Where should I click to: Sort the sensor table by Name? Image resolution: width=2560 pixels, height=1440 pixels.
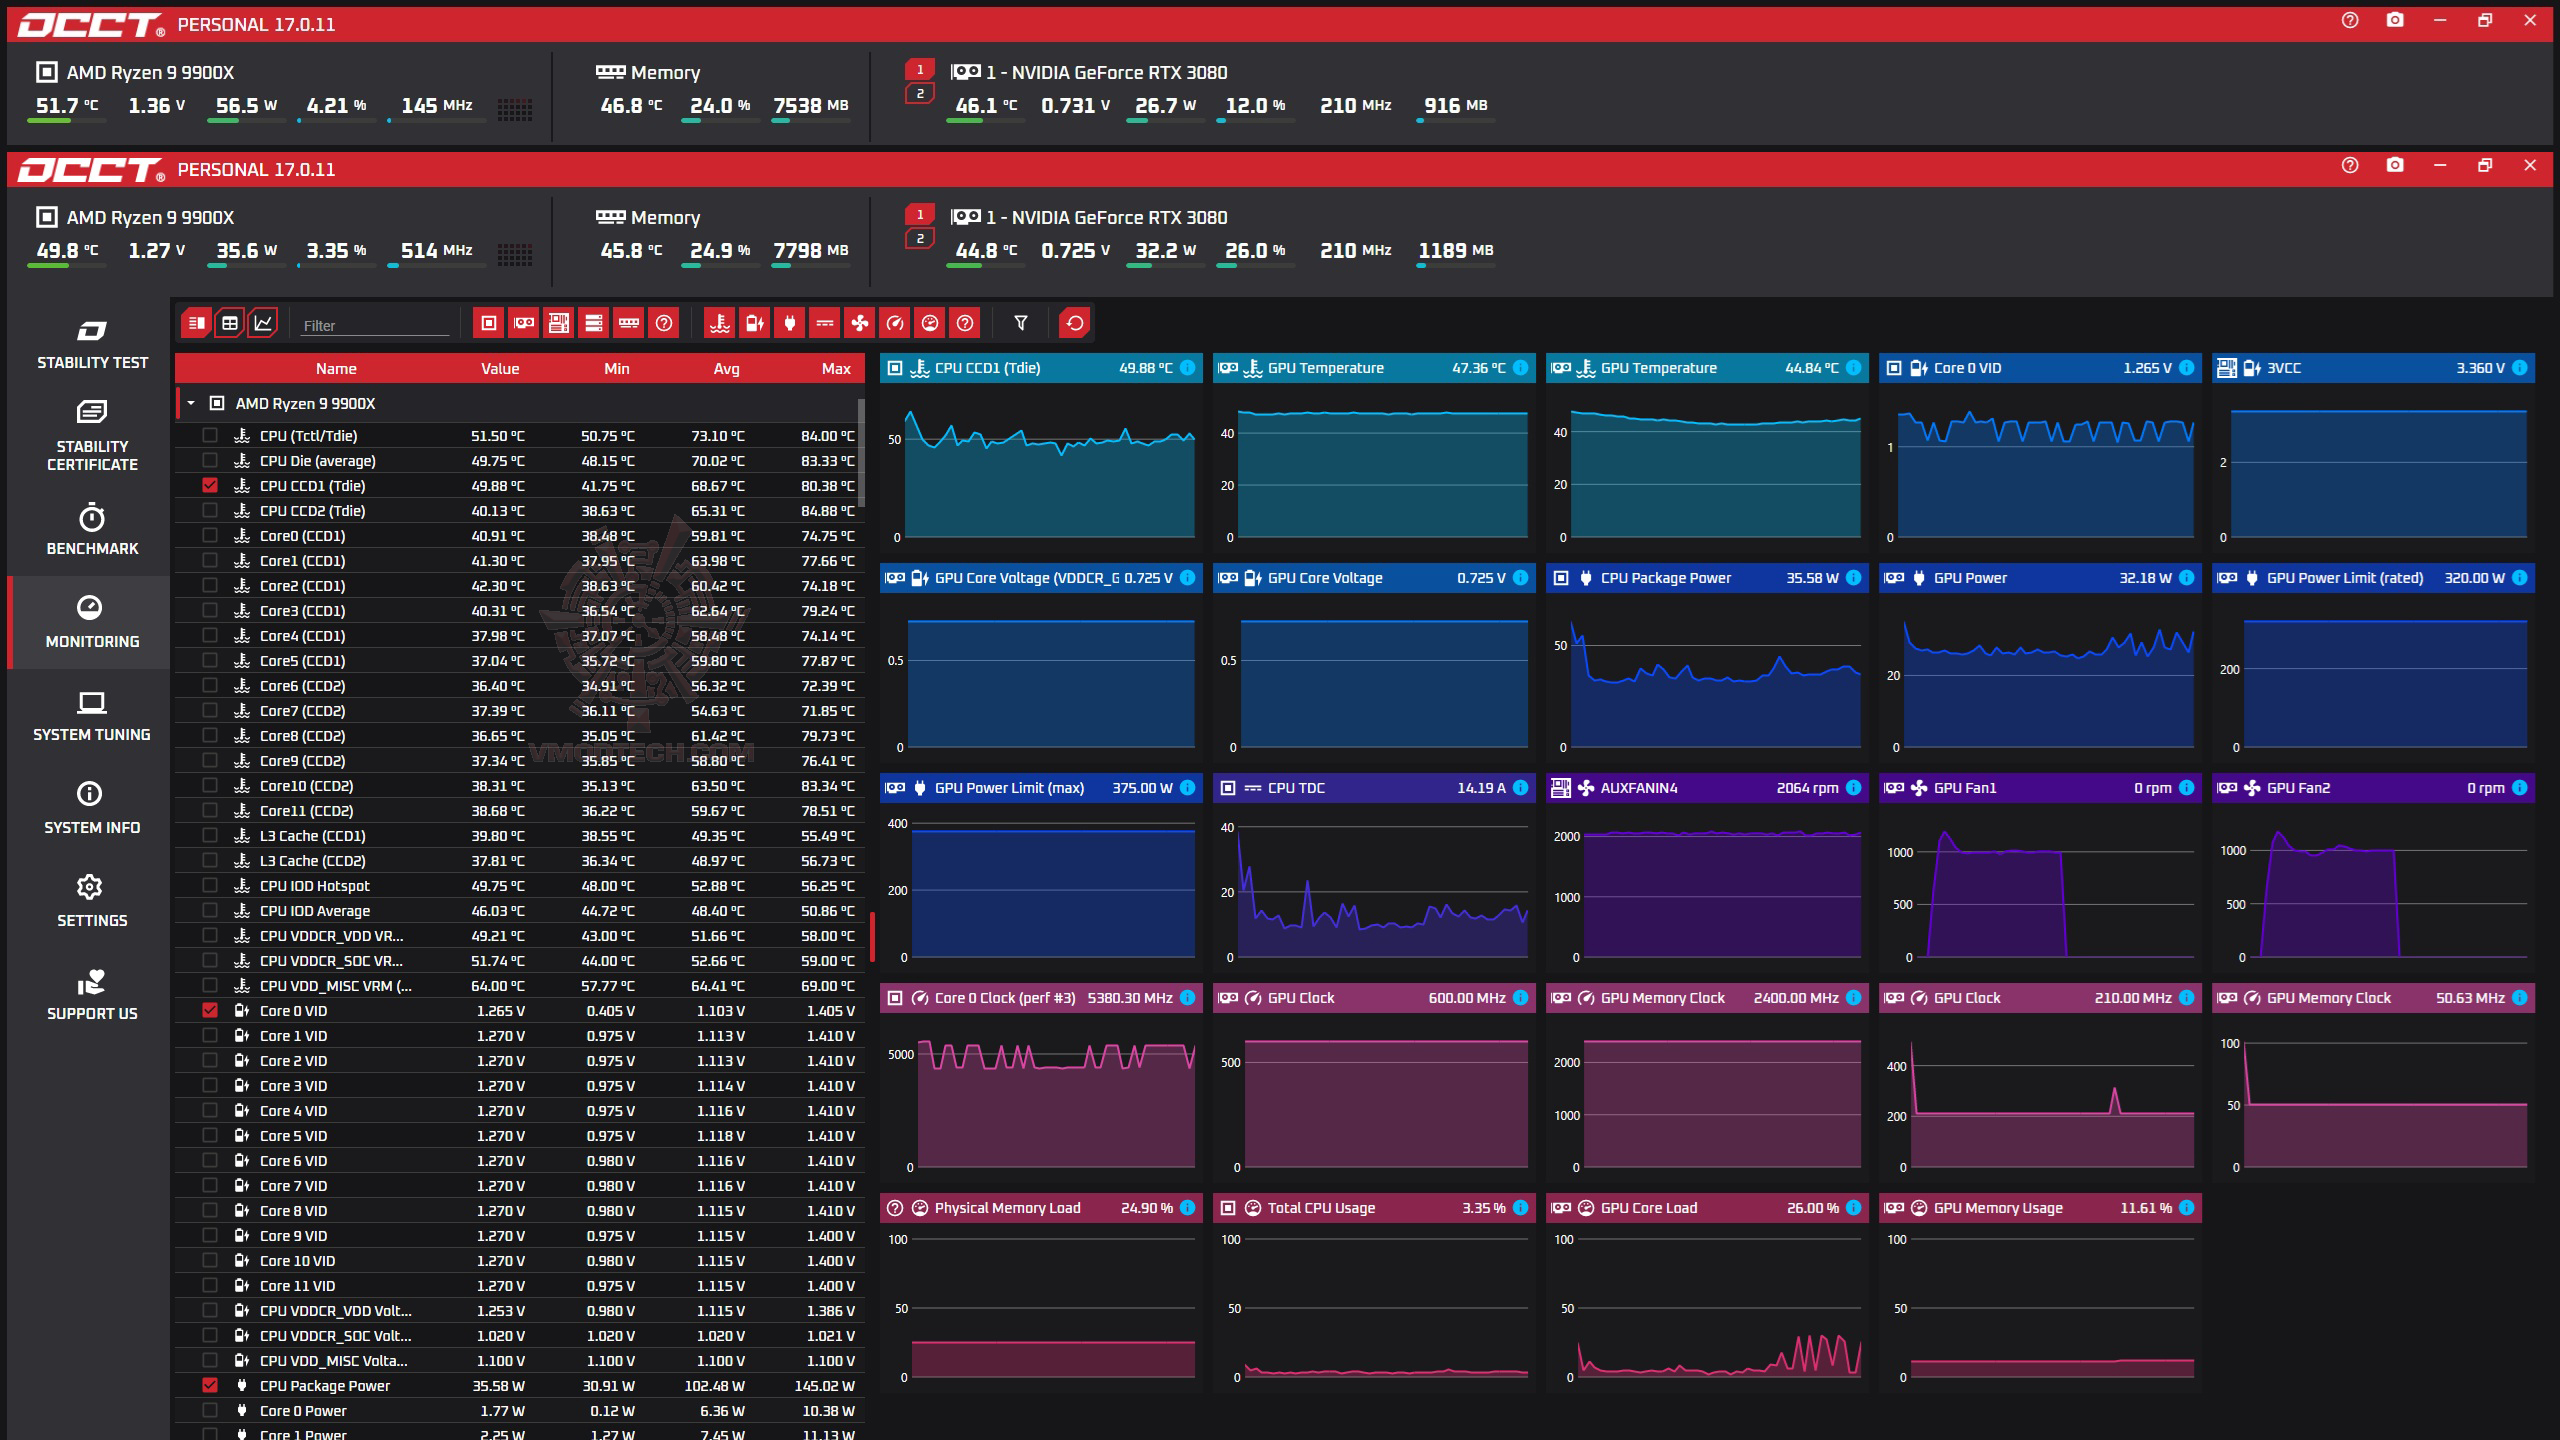tap(336, 369)
